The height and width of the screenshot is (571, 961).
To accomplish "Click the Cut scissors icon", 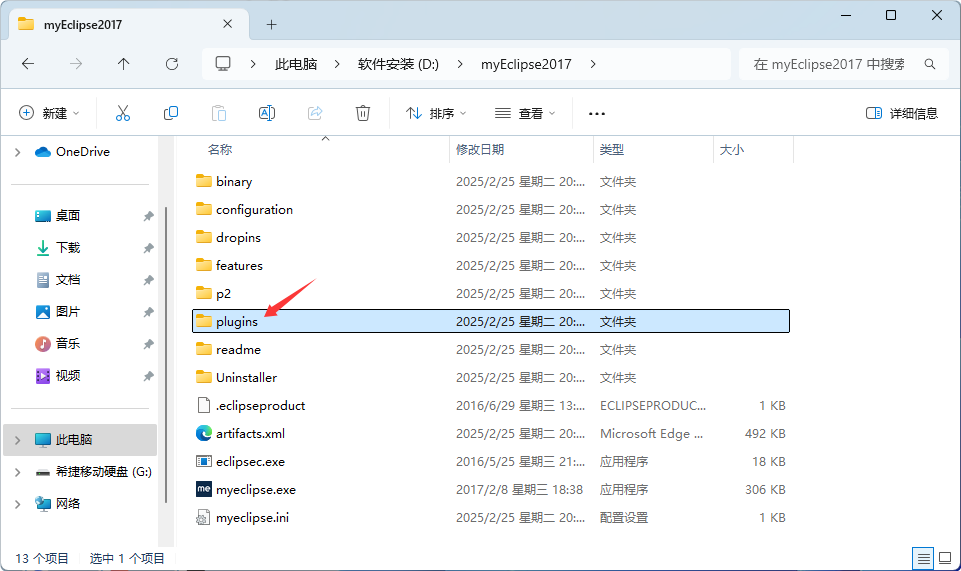I will [x=123, y=113].
